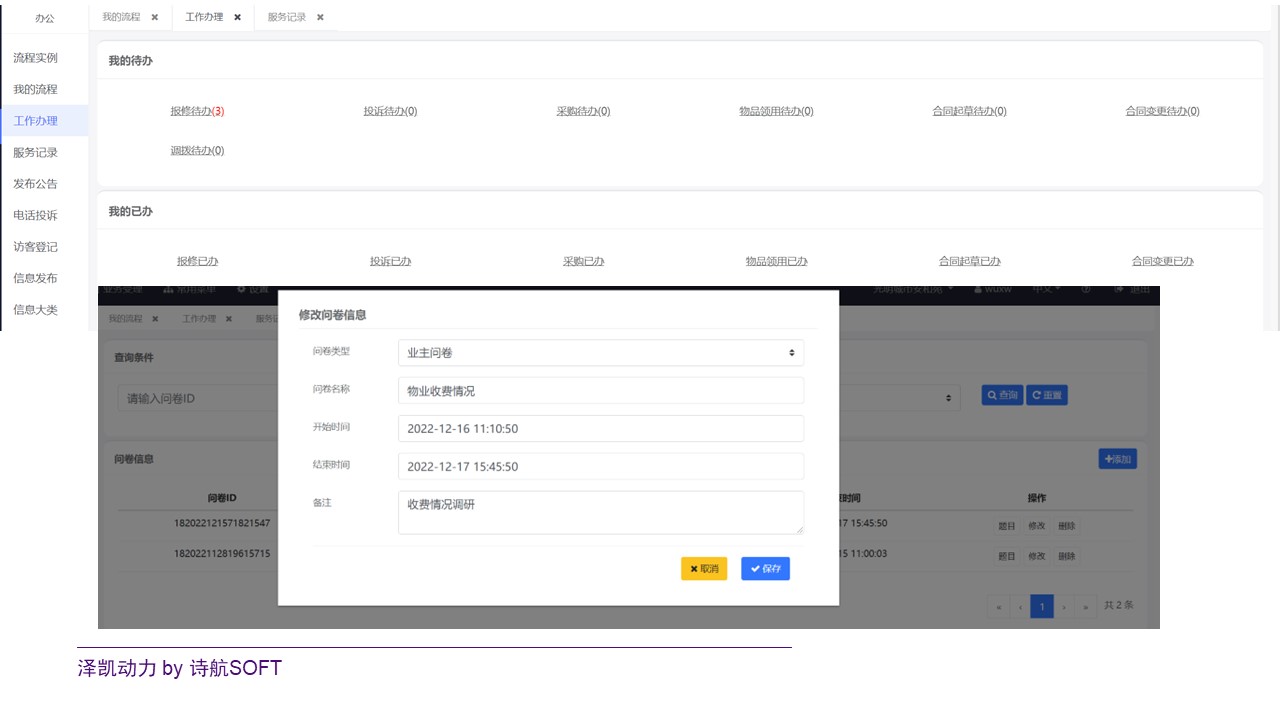This screenshot has width=1280, height=720.
Task: Click the 结束时间 field 2022-12-17 15:45:50
Action: [x=601, y=466]
